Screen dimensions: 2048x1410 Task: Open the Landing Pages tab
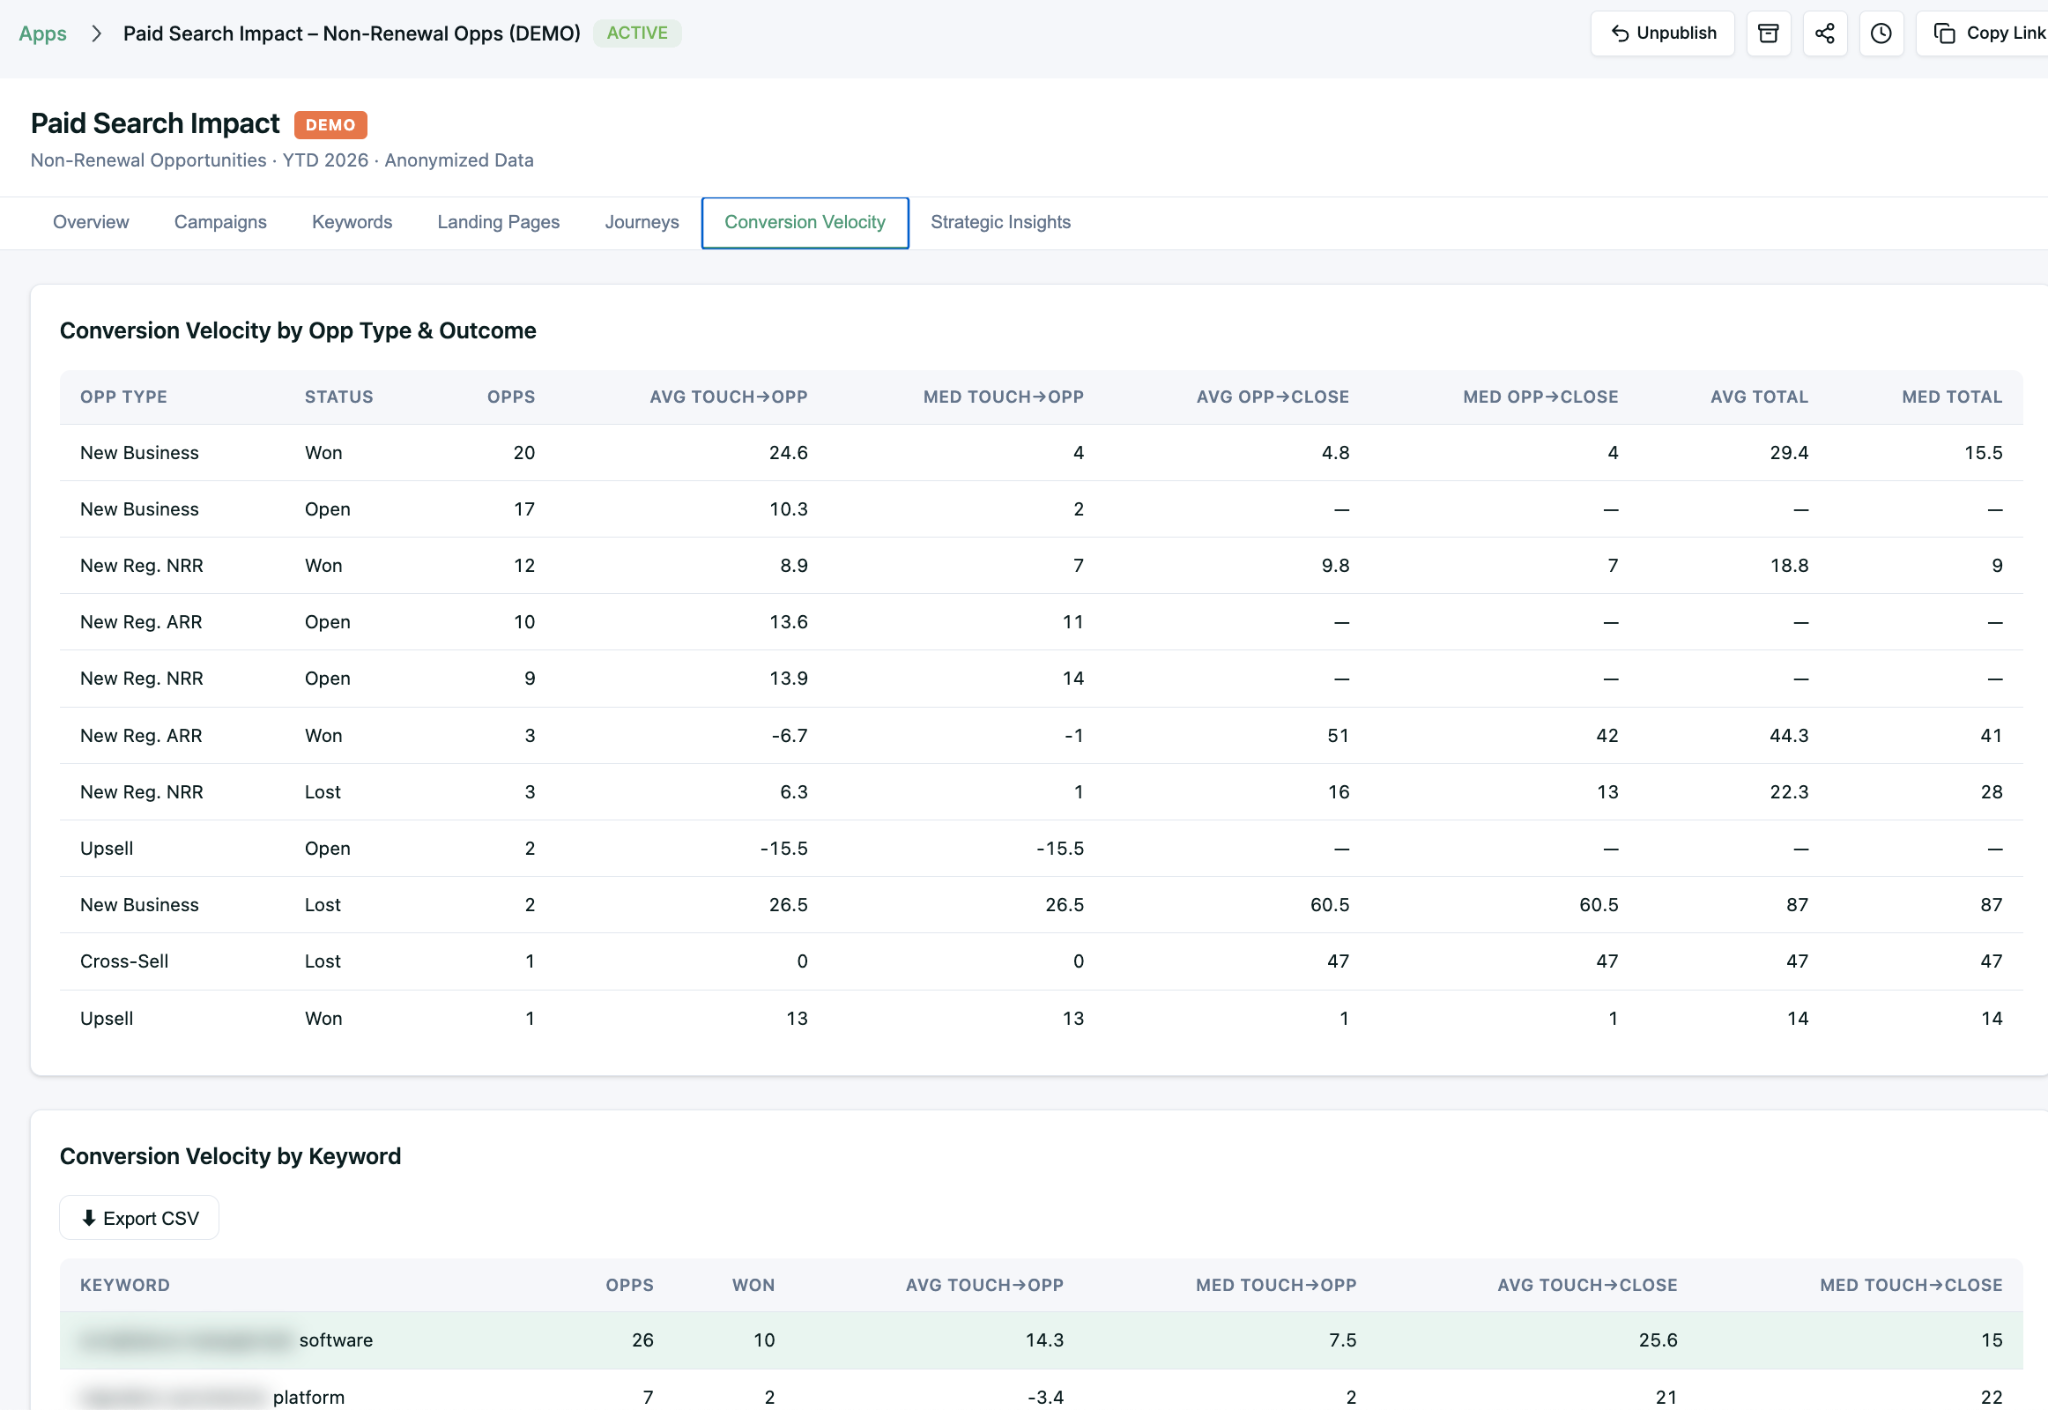[x=498, y=222]
